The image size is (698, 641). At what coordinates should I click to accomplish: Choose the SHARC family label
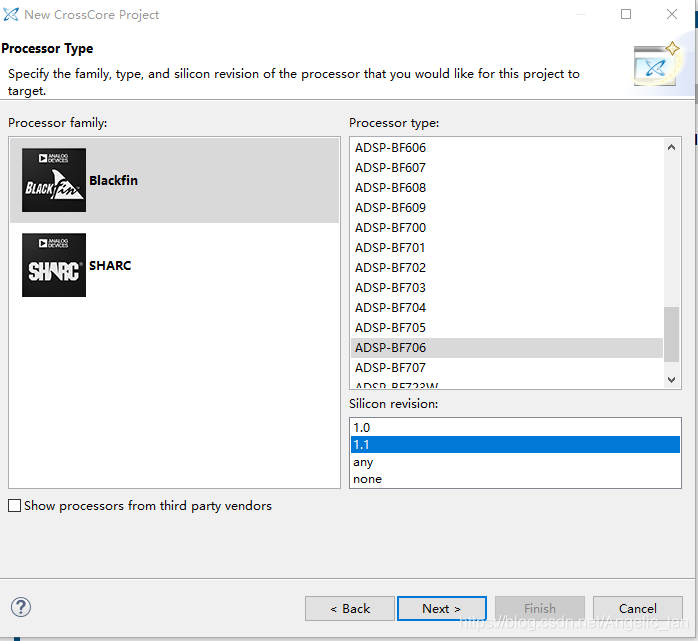tap(110, 265)
